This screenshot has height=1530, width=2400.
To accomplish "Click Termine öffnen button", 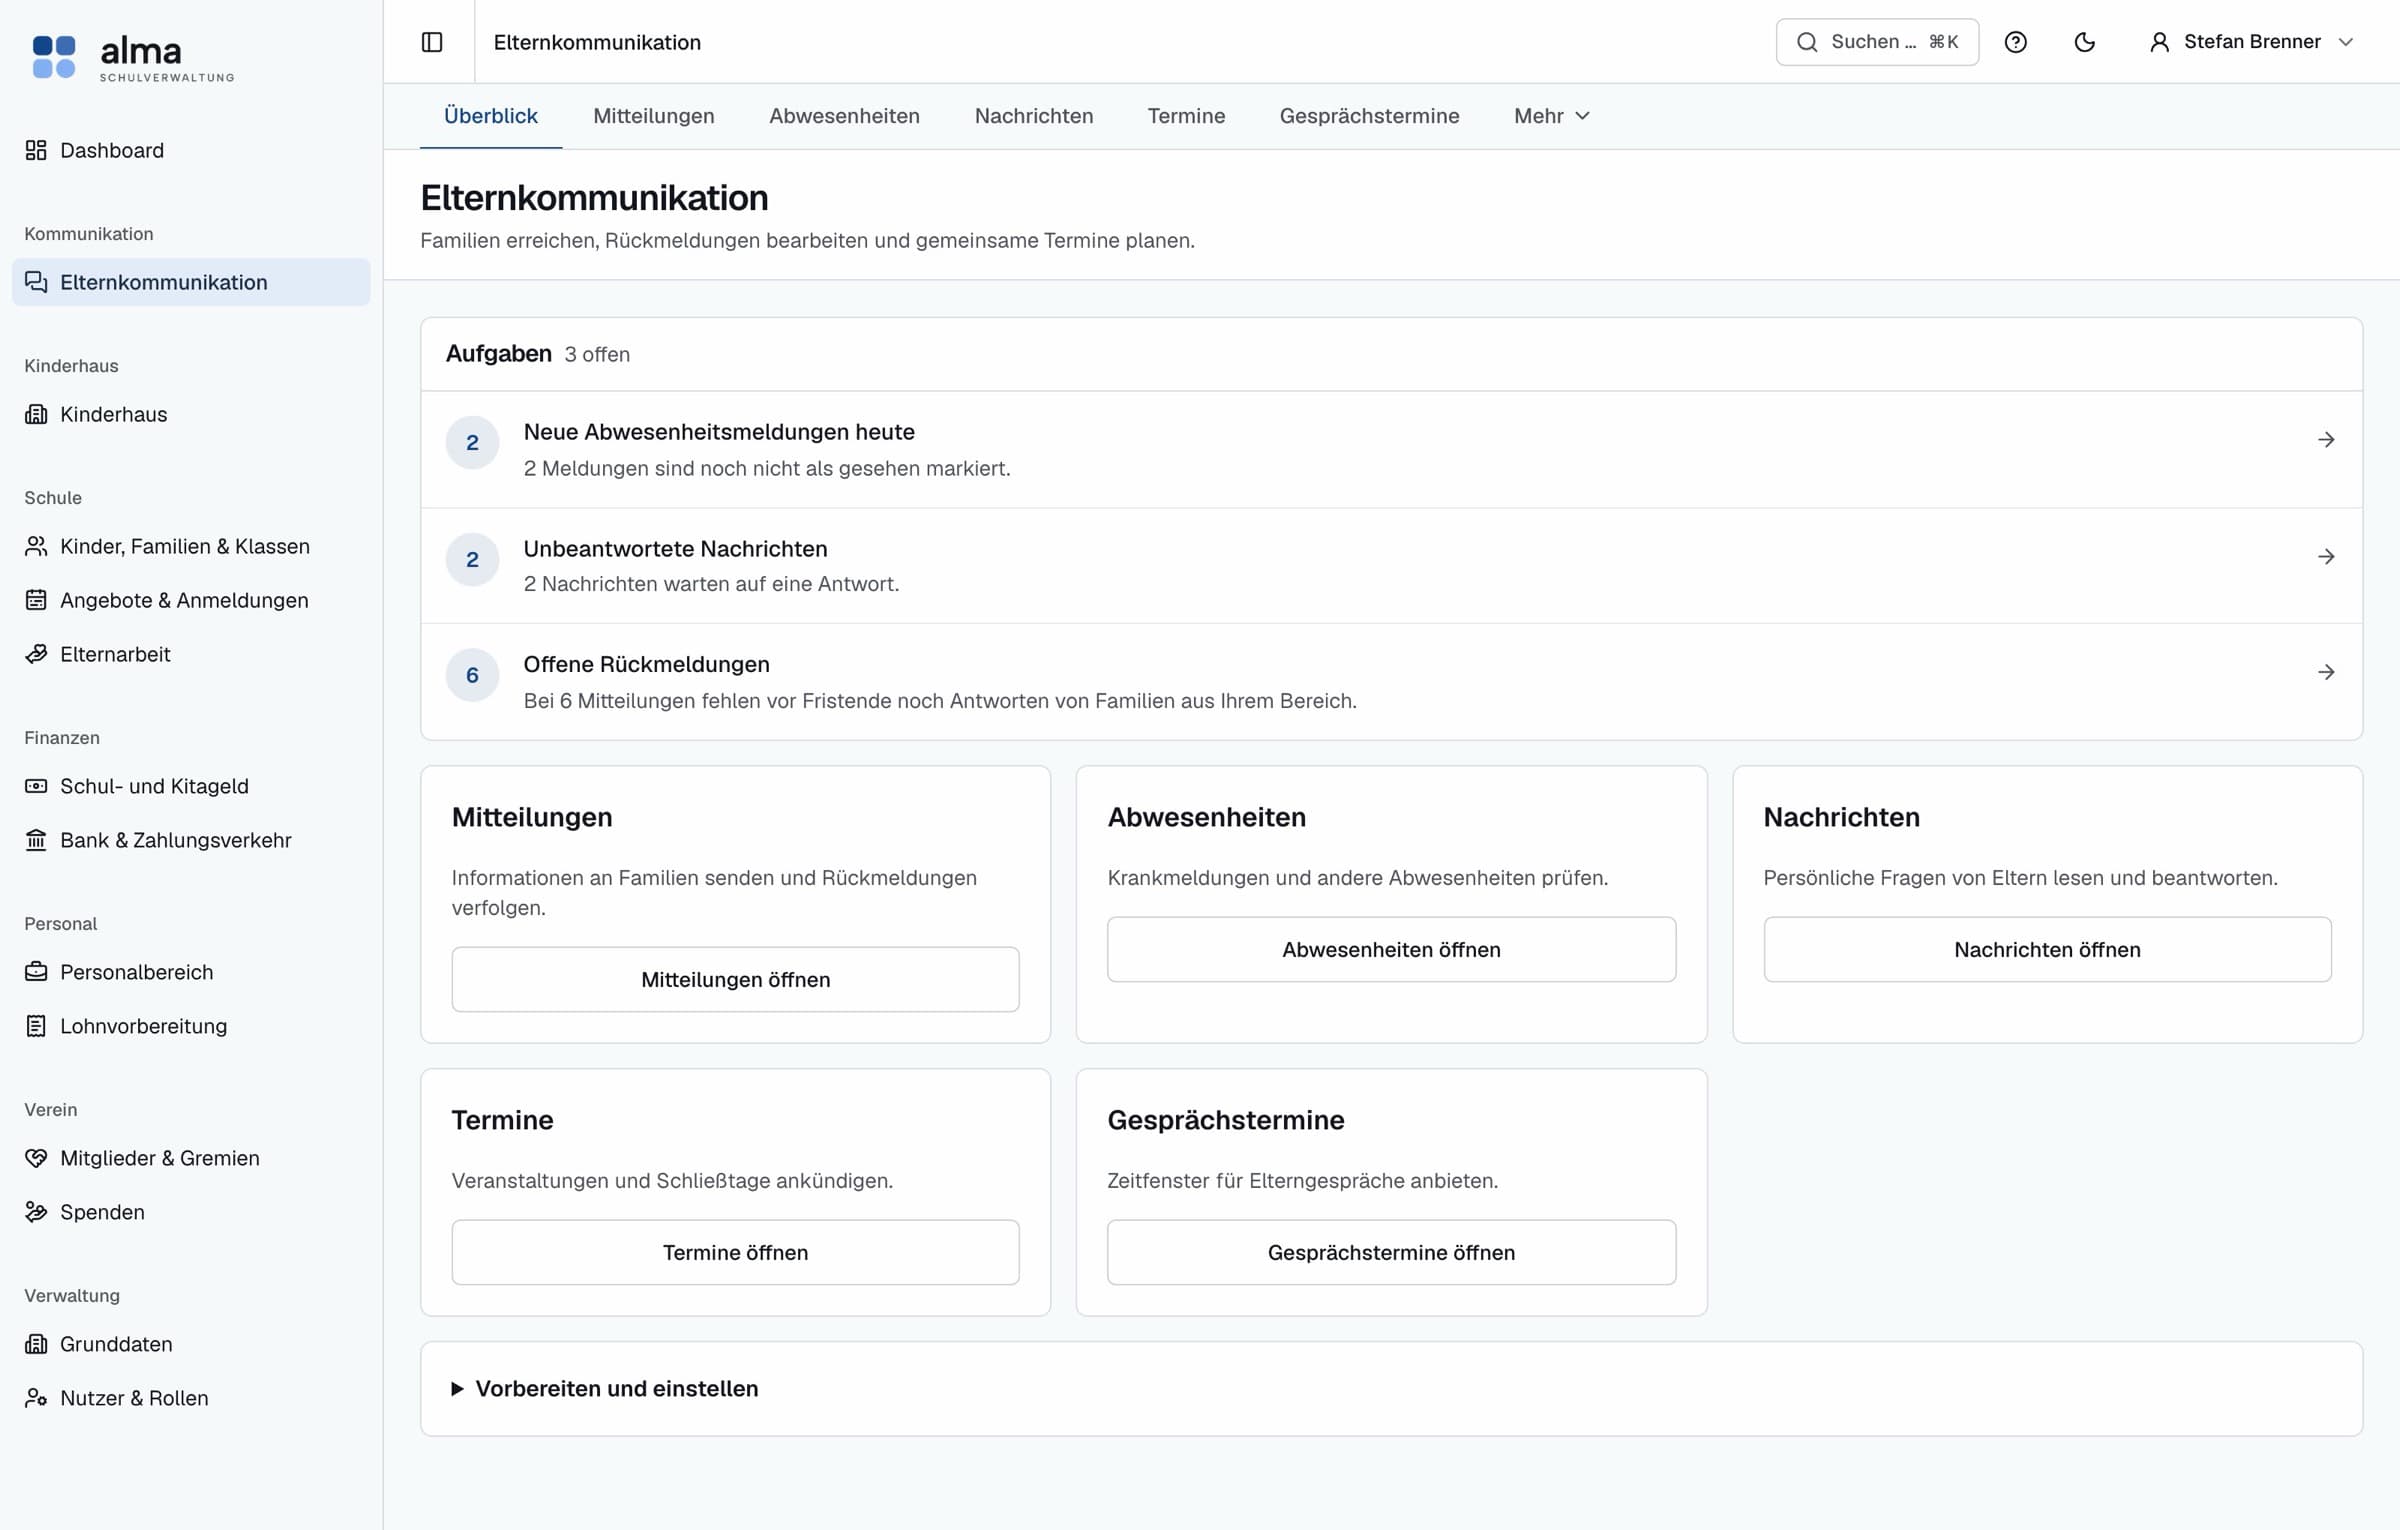I will tap(735, 1252).
